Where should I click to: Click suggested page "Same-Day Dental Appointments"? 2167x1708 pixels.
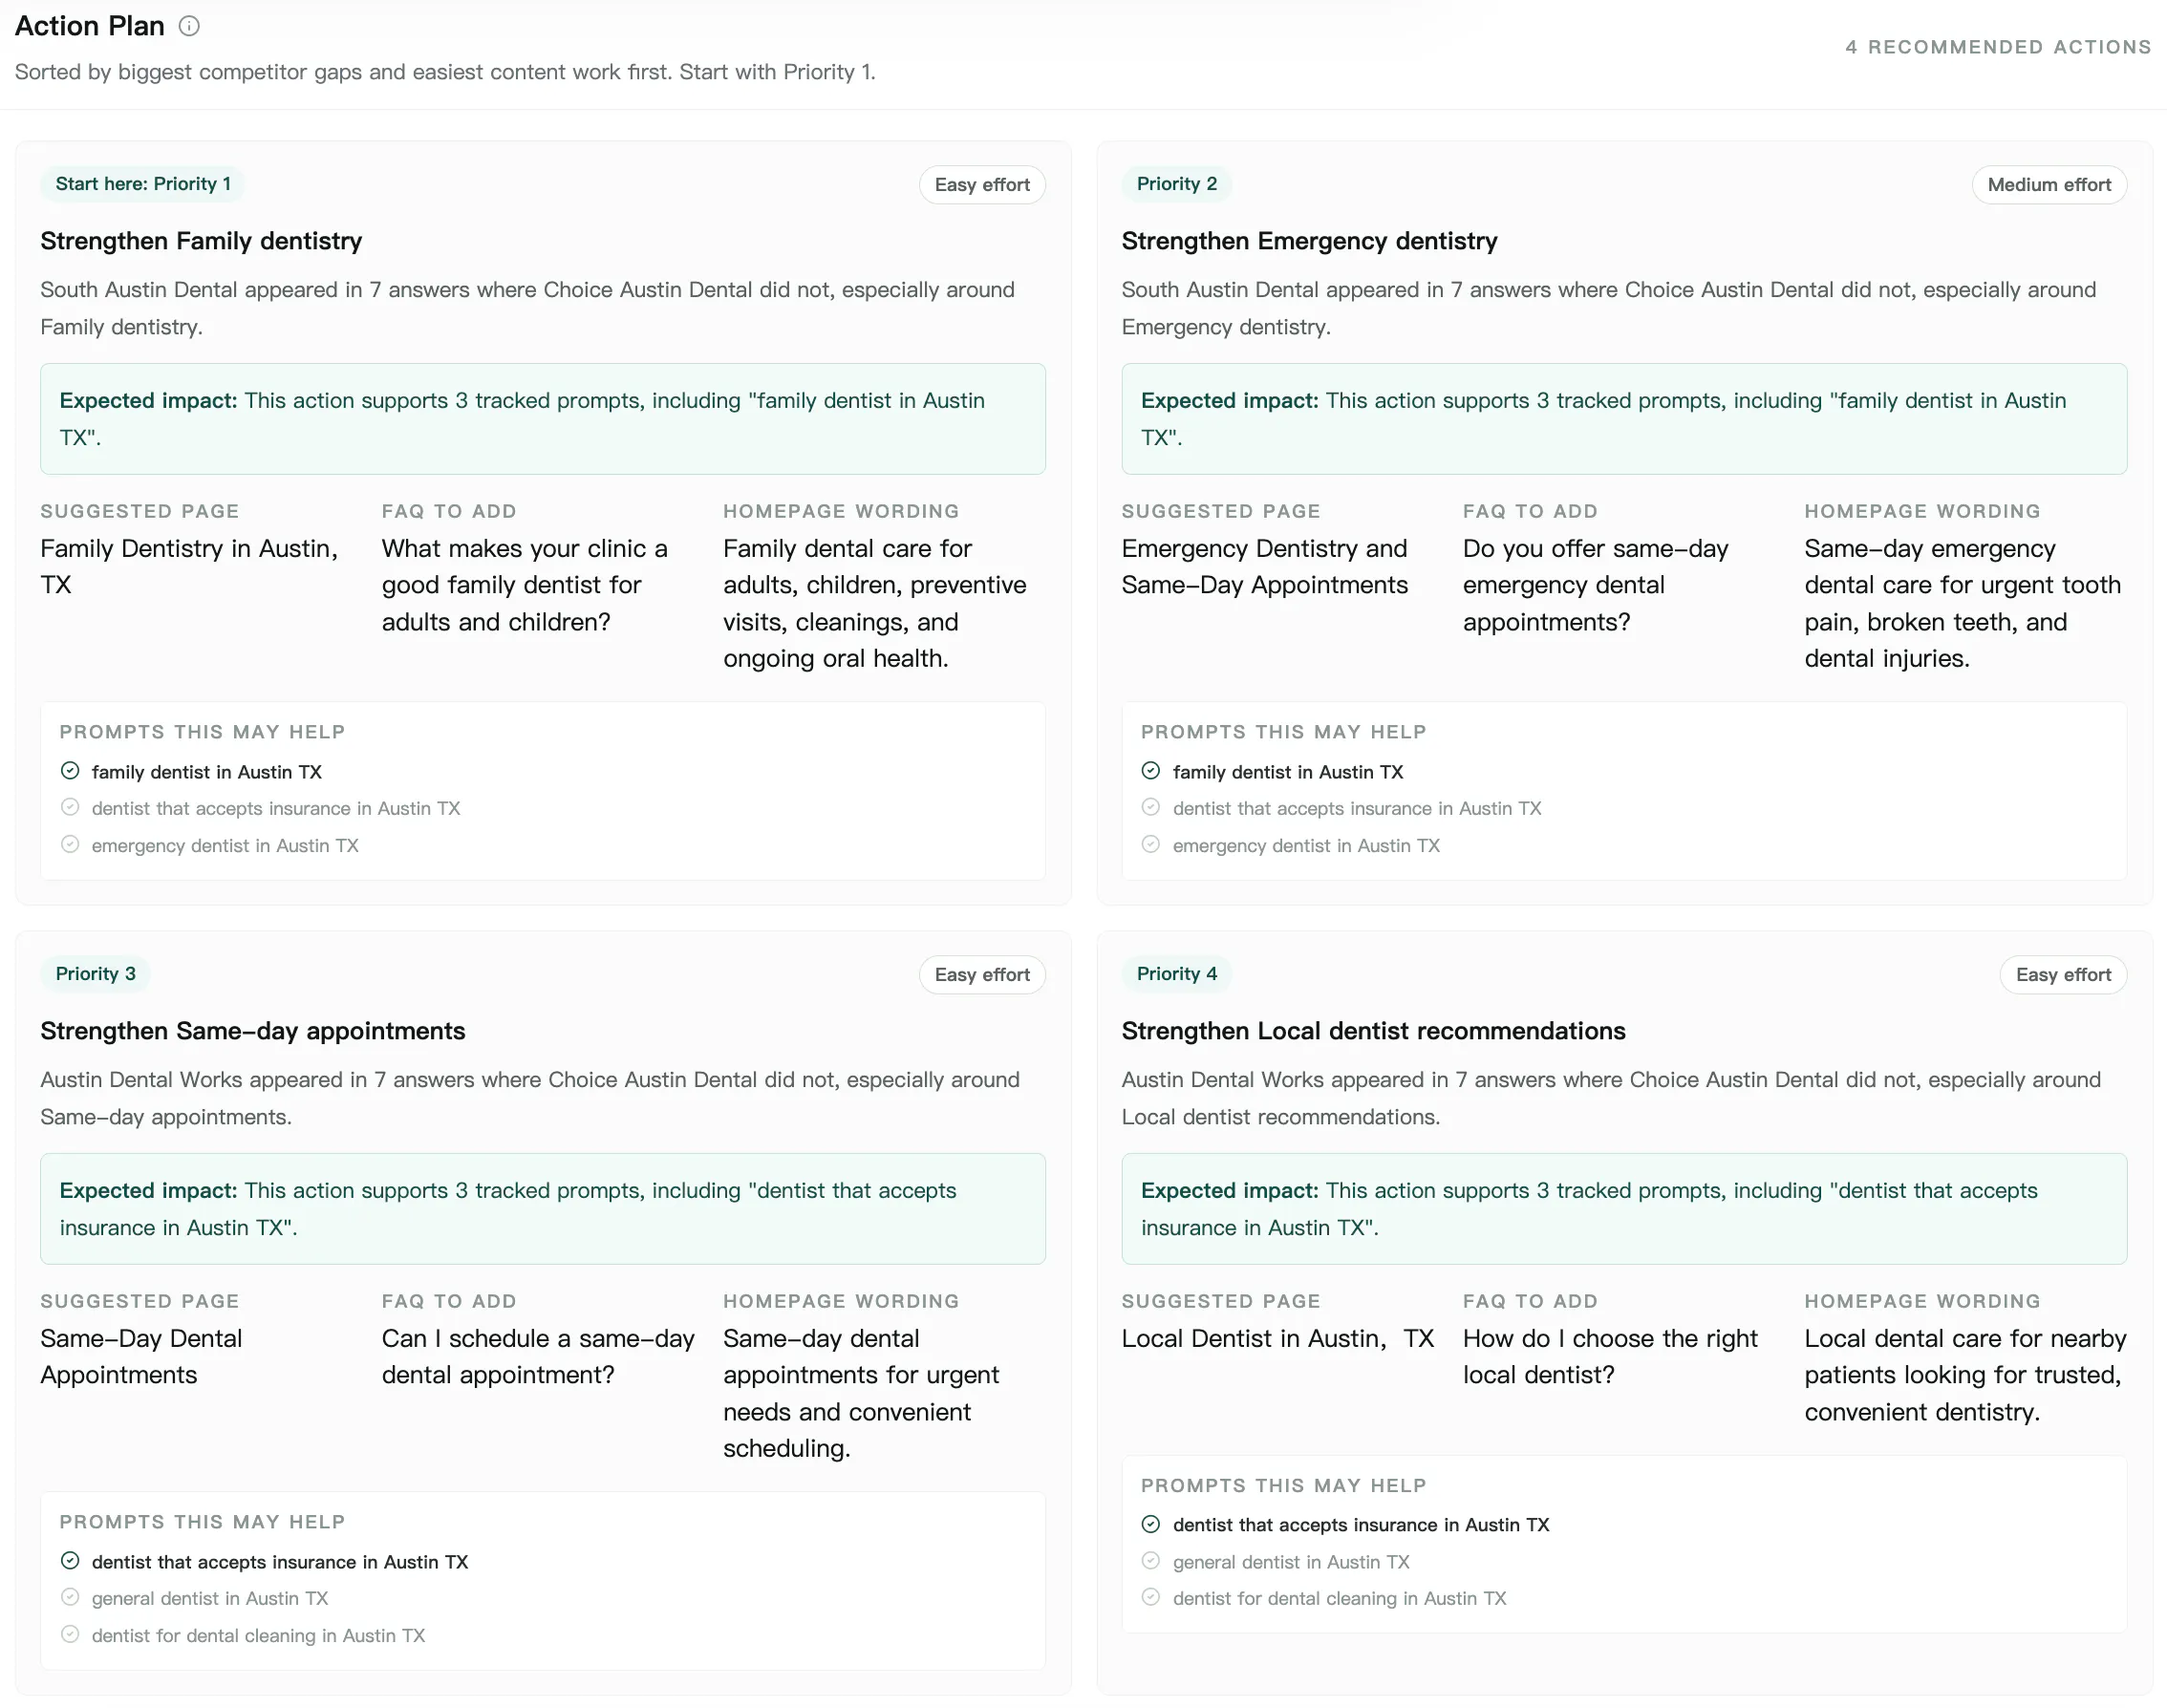click(141, 1357)
